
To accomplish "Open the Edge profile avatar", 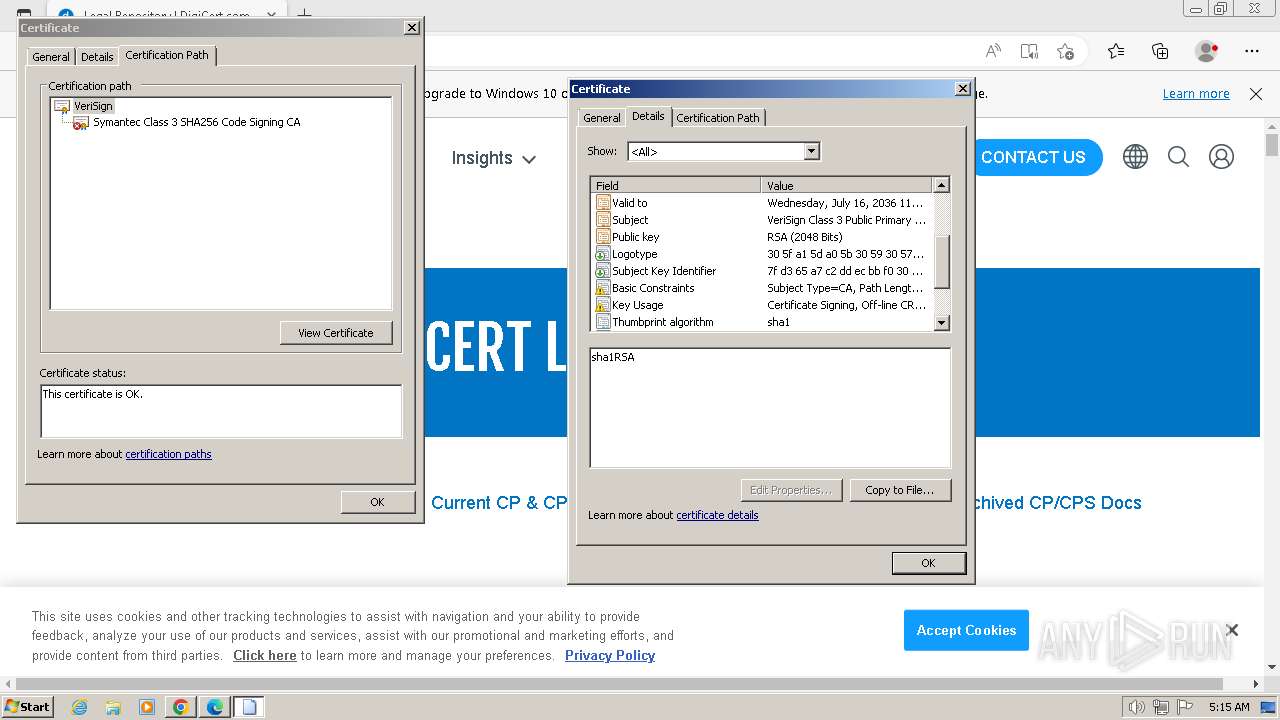I will pos(1207,51).
